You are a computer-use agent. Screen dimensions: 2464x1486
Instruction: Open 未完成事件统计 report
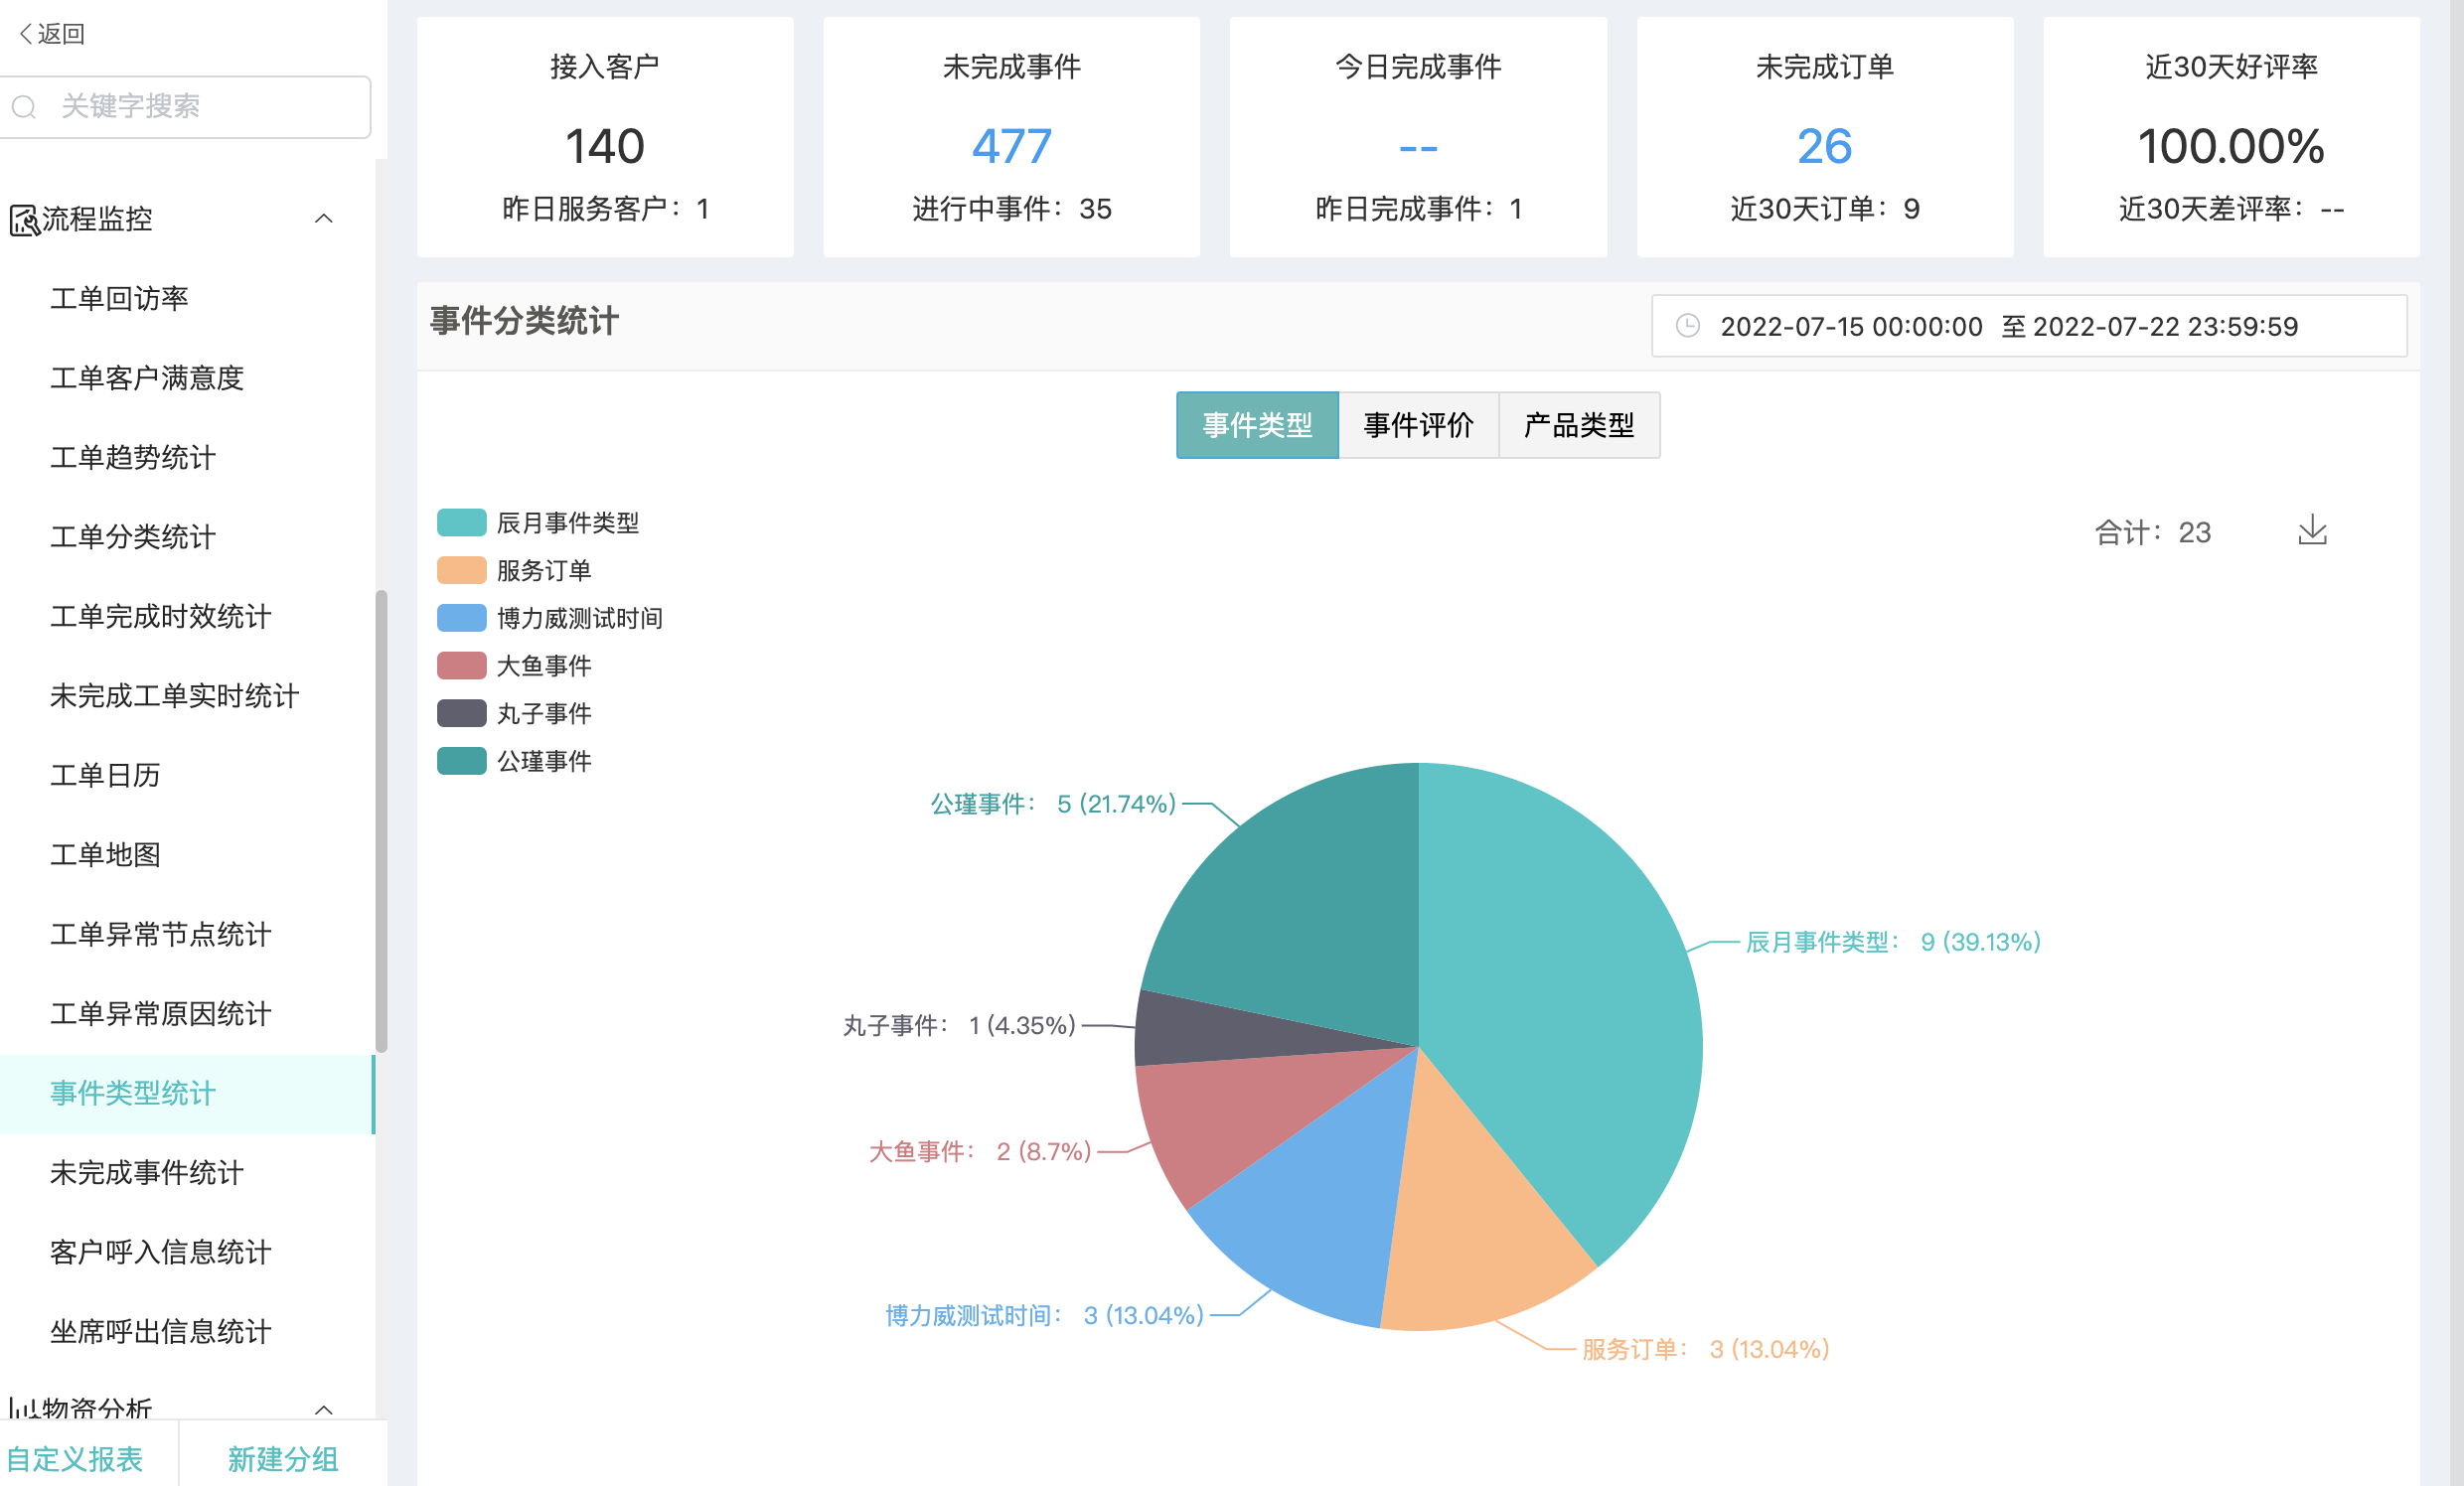pyautogui.click(x=147, y=1173)
